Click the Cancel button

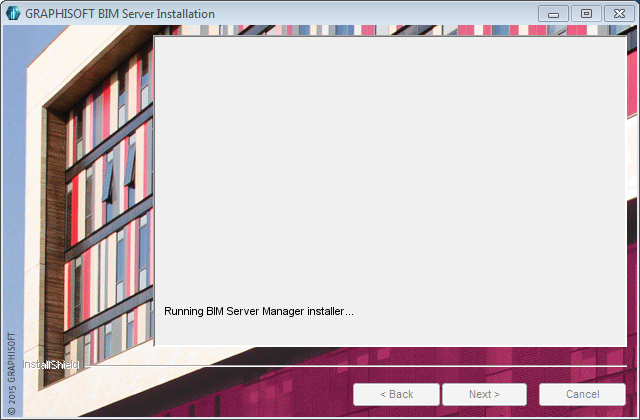click(x=582, y=394)
